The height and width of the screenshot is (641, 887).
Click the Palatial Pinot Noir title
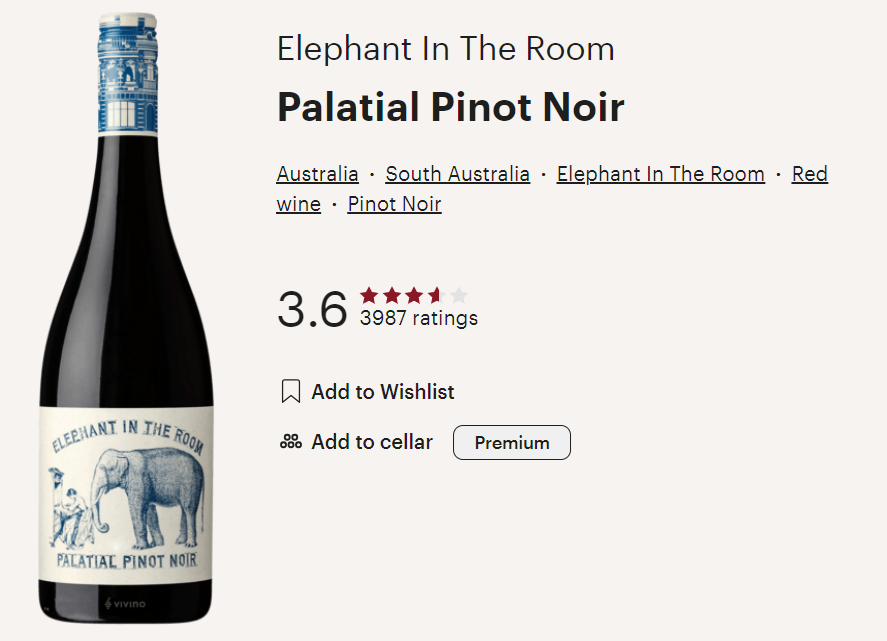(x=451, y=107)
